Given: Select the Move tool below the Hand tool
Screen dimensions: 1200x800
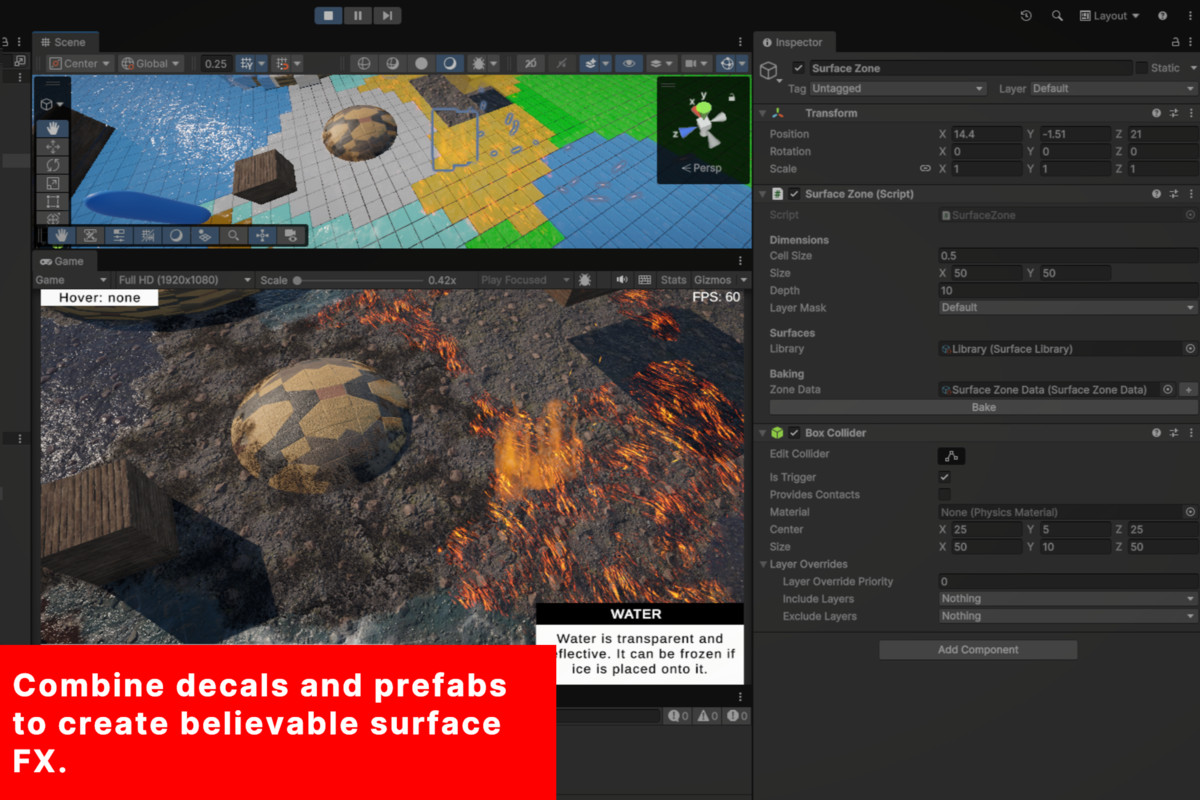Looking at the screenshot, I should pyautogui.click(x=50, y=146).
